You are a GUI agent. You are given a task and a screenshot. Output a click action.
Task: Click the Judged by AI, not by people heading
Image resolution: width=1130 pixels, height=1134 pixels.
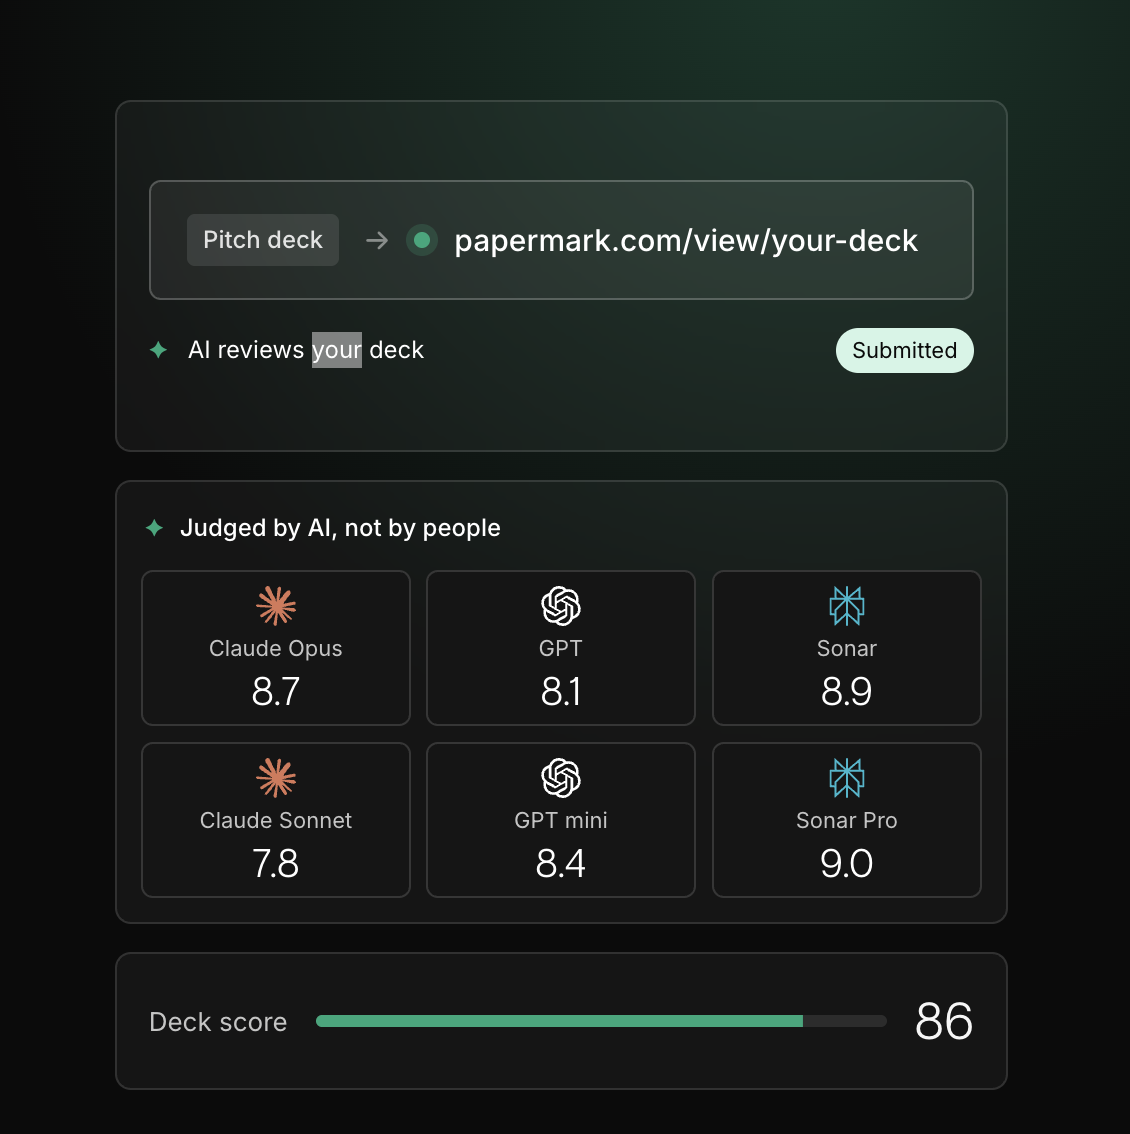coord(340,528)
